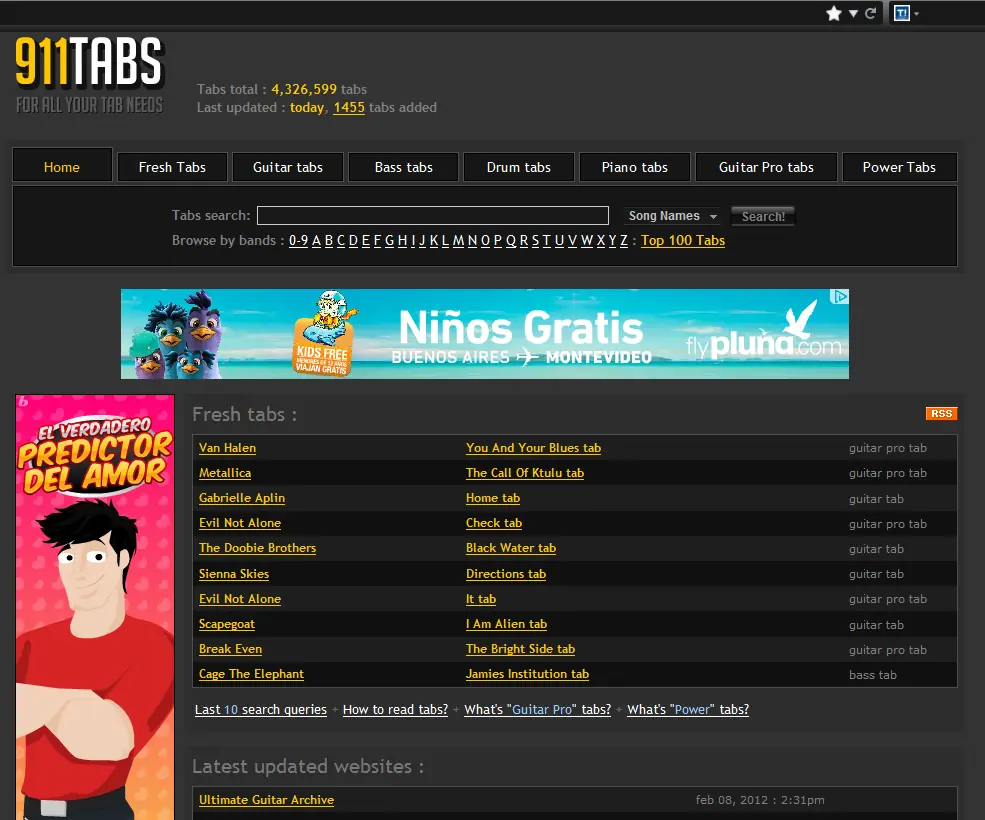The width and height of the screenshot is (985, 820).
Task: Go to the Piano tabs section
Action: [634, 167]
